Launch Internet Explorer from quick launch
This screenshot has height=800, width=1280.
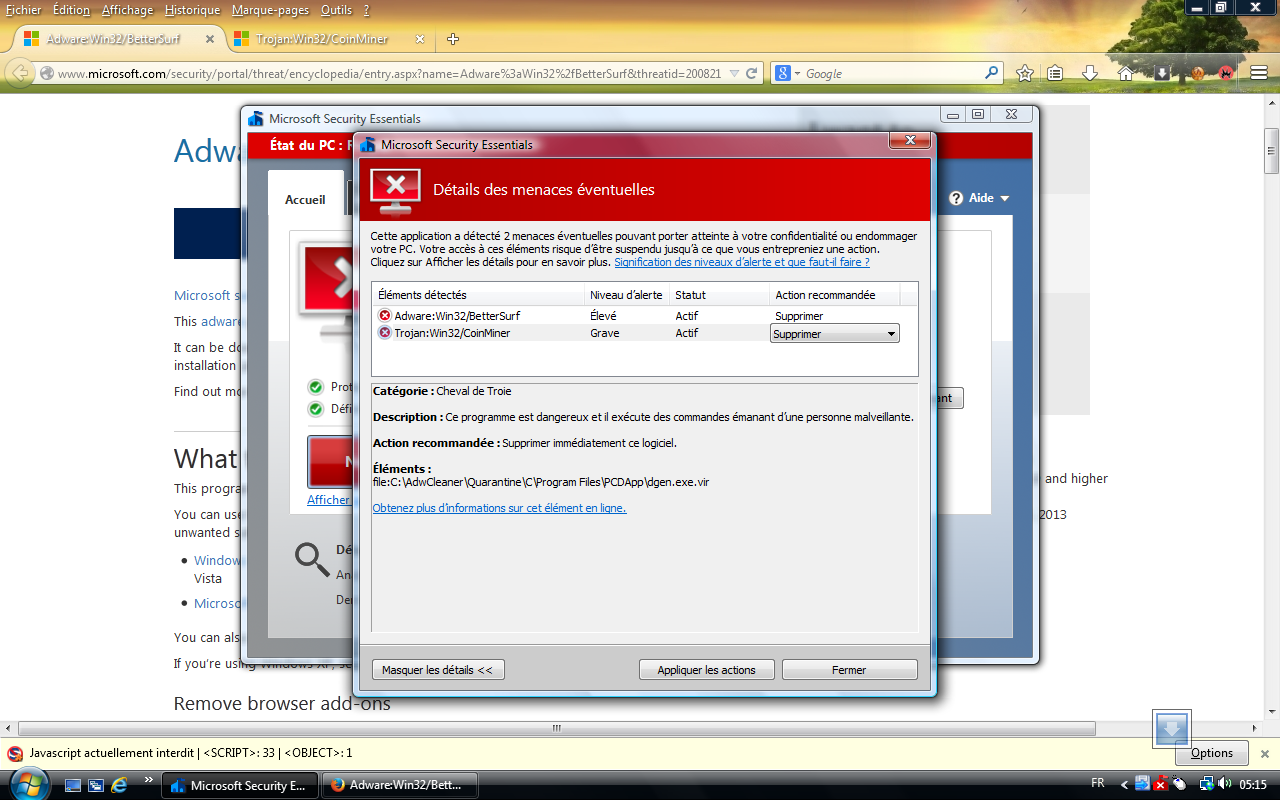[119, 785]
